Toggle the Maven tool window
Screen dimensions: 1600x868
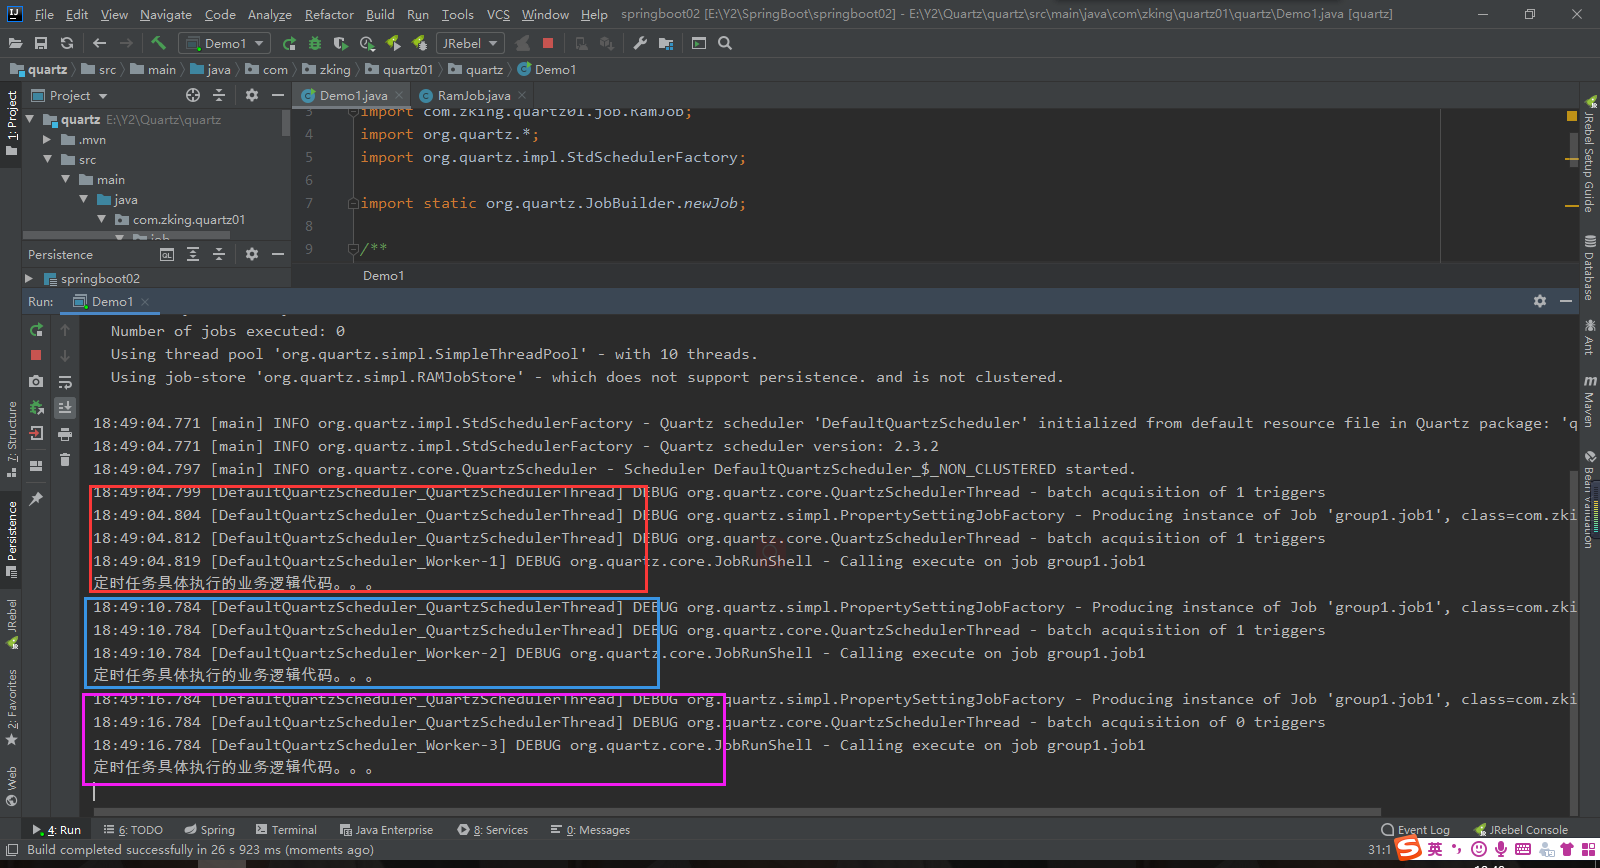1589,401
